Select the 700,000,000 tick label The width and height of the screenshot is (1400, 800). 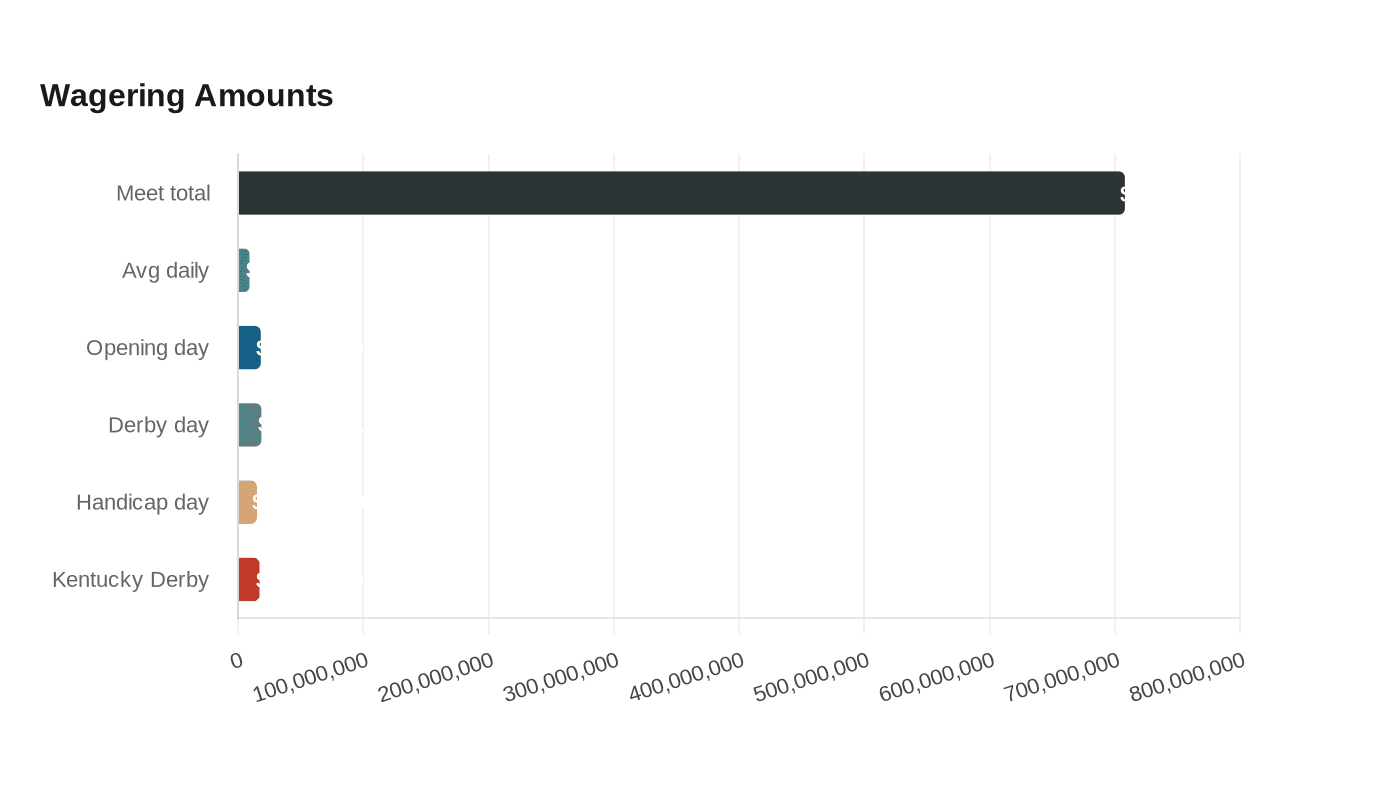coord(1062,678)
